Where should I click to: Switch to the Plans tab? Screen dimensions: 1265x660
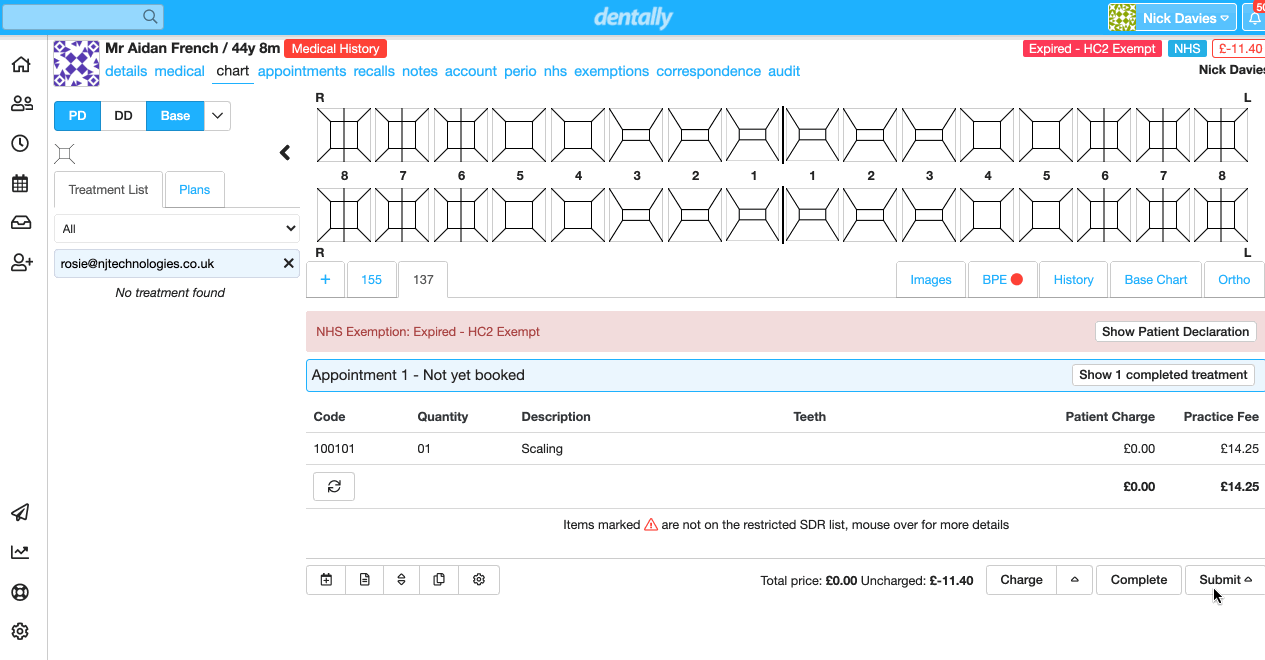[x=194, y=190]
